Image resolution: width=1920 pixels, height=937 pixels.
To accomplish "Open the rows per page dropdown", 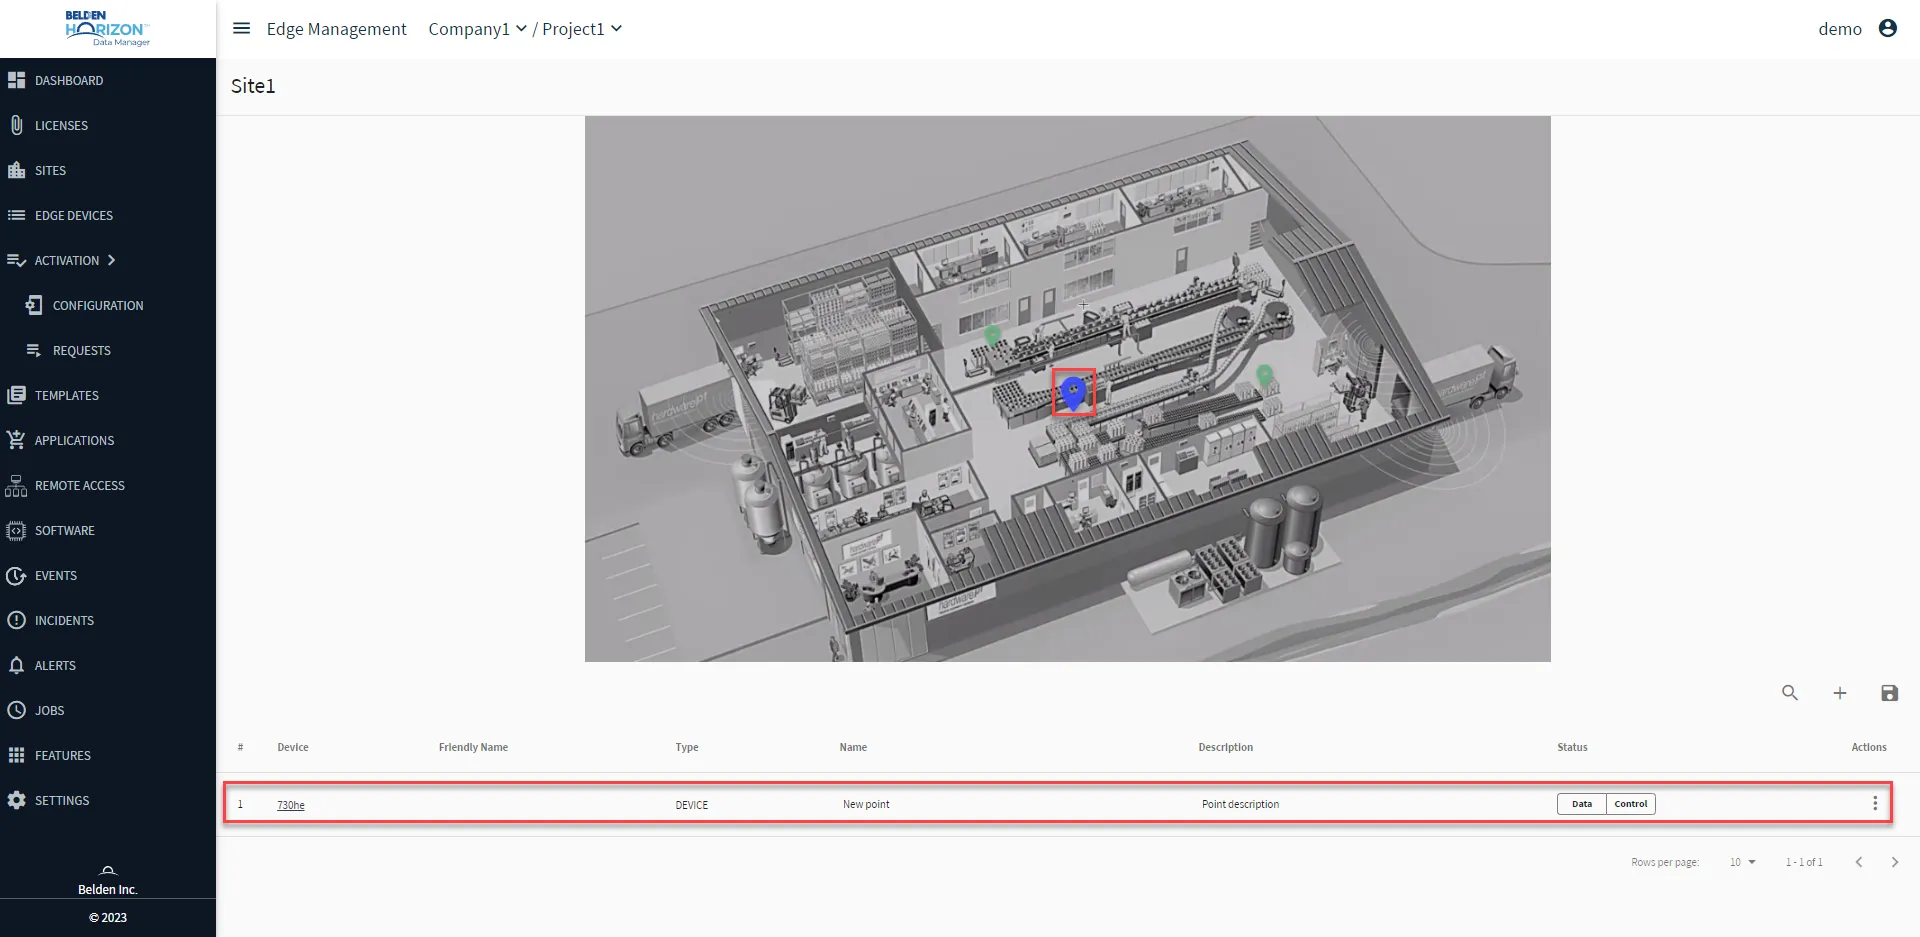I will [1743, 862].
